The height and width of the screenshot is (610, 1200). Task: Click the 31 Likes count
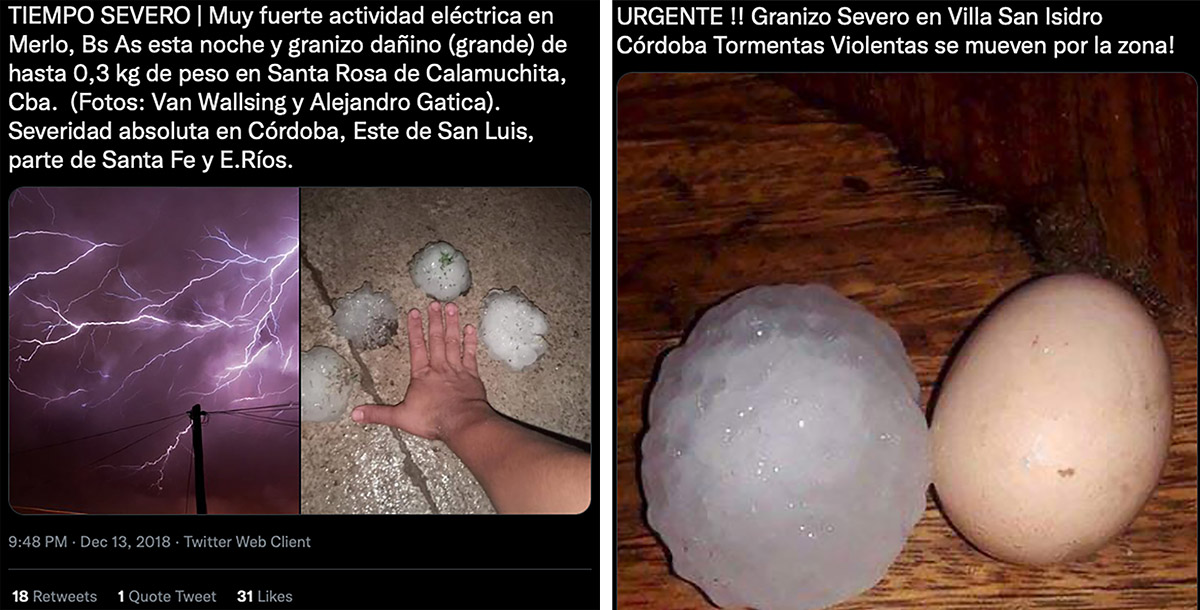point(265,596)
